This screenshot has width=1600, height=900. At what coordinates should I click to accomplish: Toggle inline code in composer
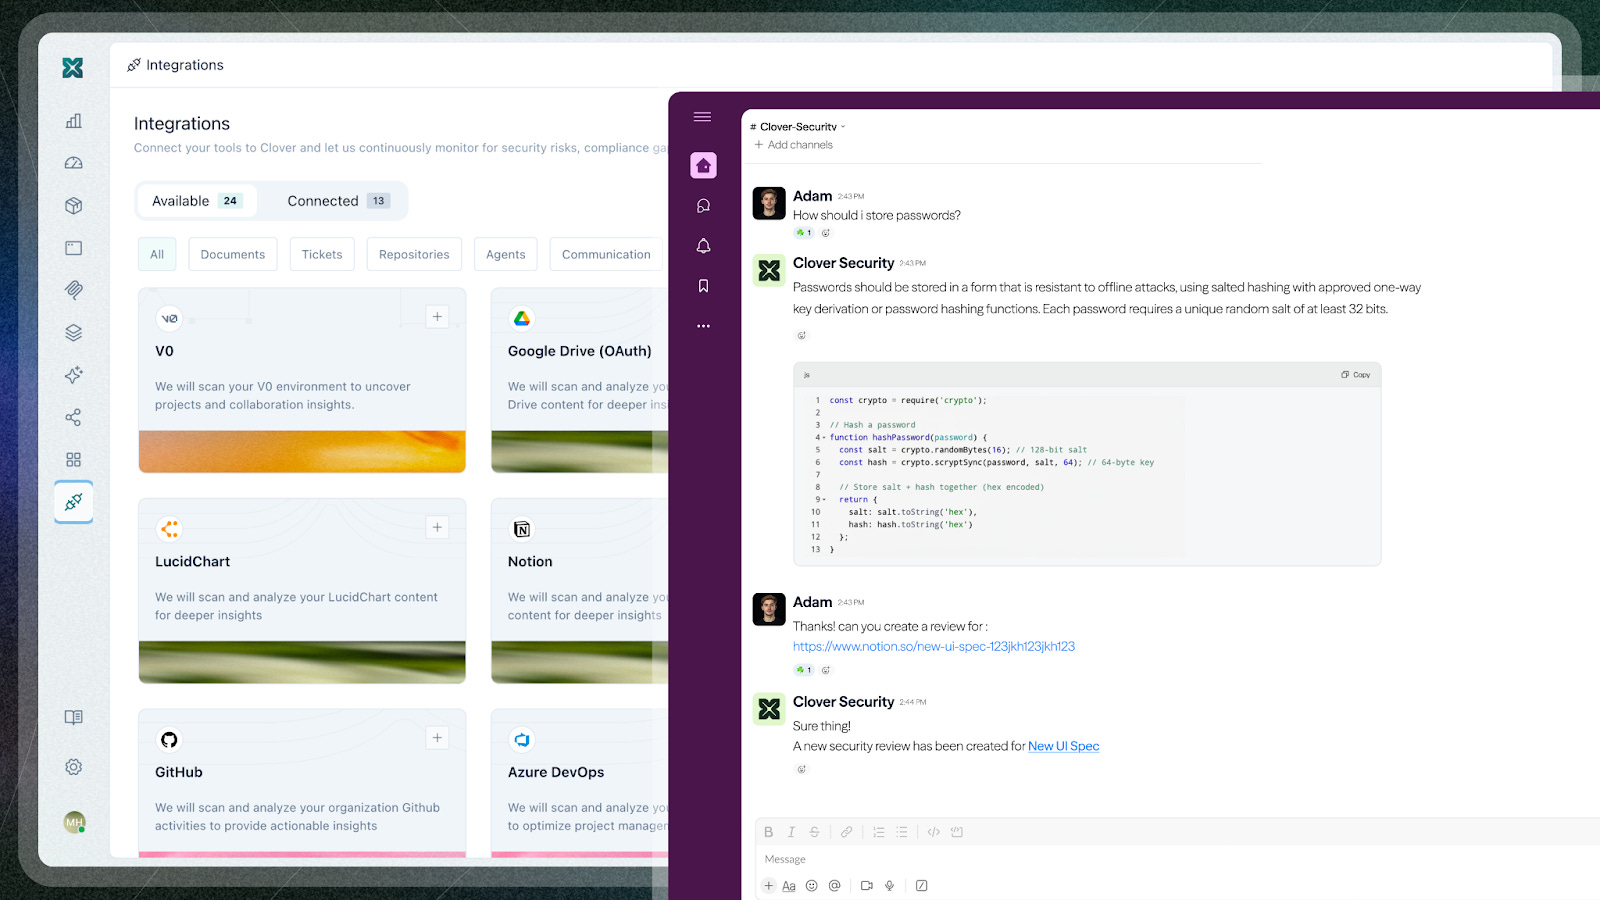click(933, 832)
